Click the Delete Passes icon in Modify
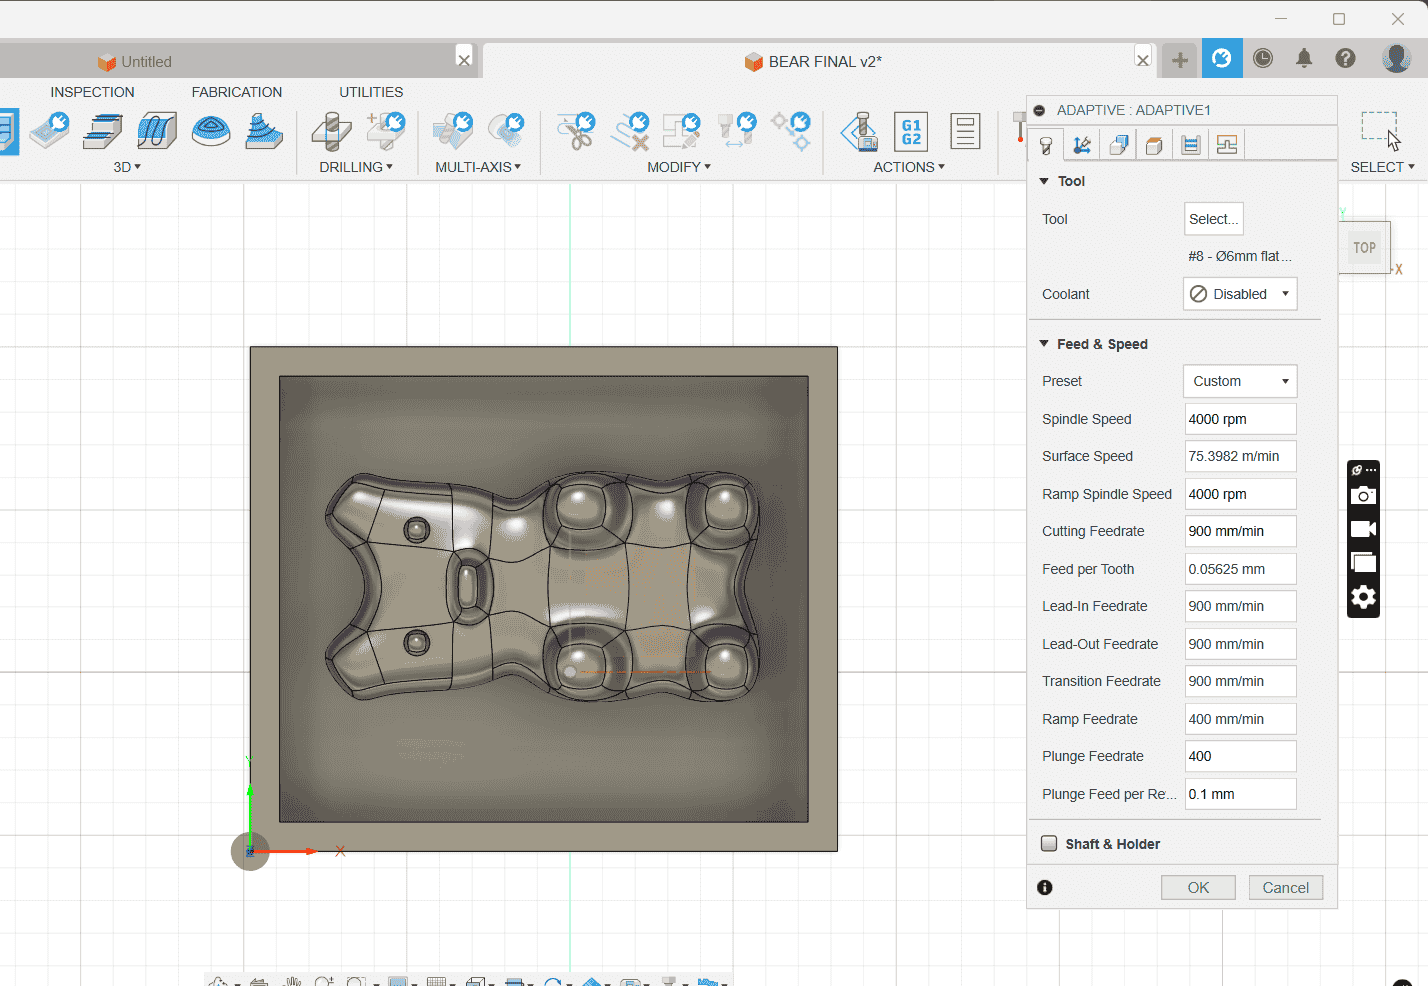The width and height of the screenshot is (1428, 986). [630, 131]
